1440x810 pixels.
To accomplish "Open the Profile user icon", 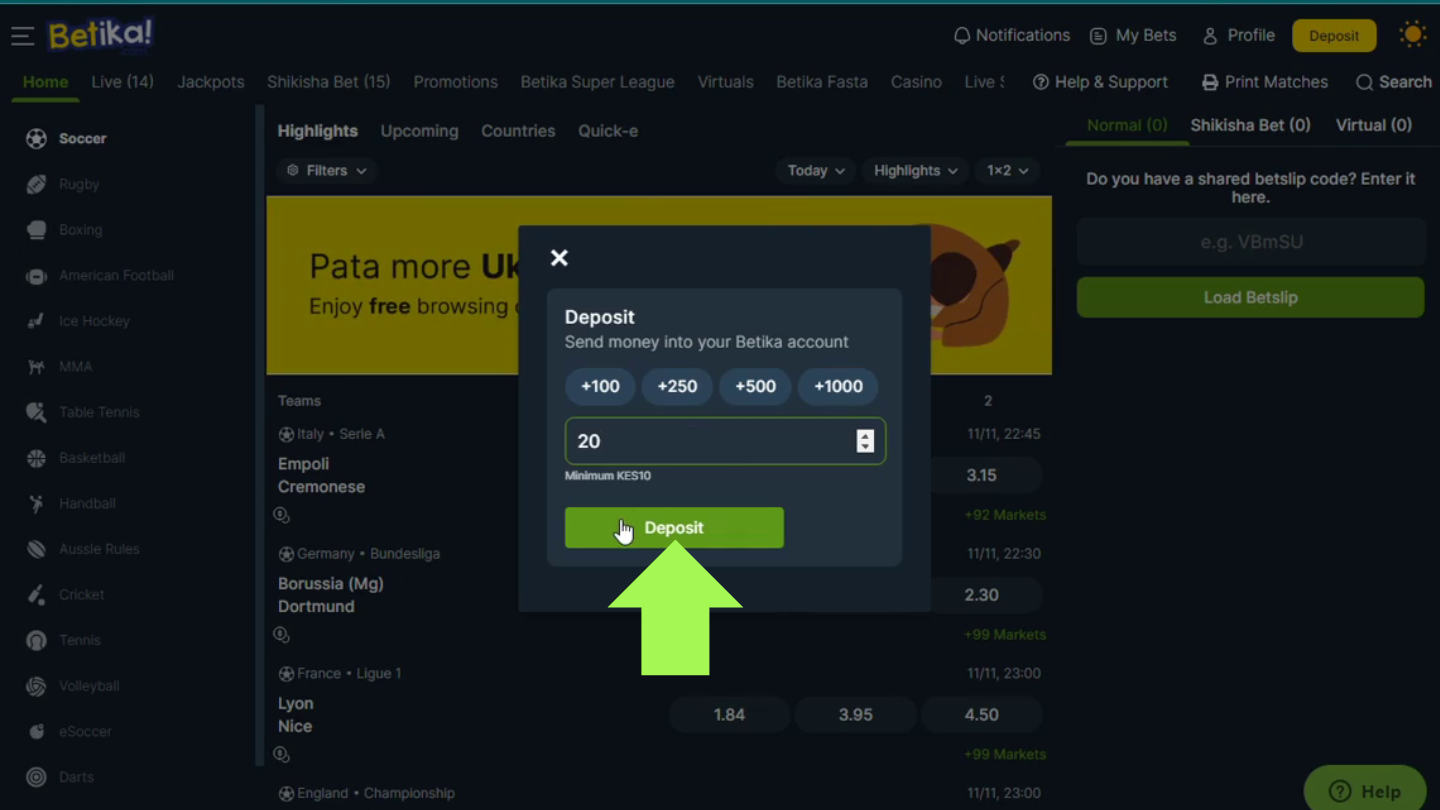I will click(x=1210, y=36).
